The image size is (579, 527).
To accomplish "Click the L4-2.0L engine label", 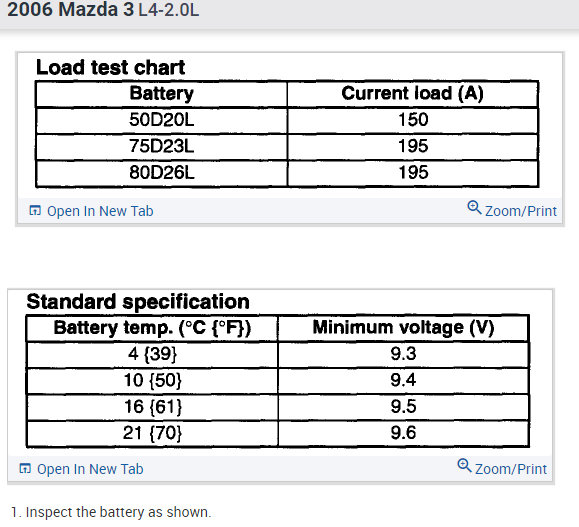I will [x=169, y=10].
